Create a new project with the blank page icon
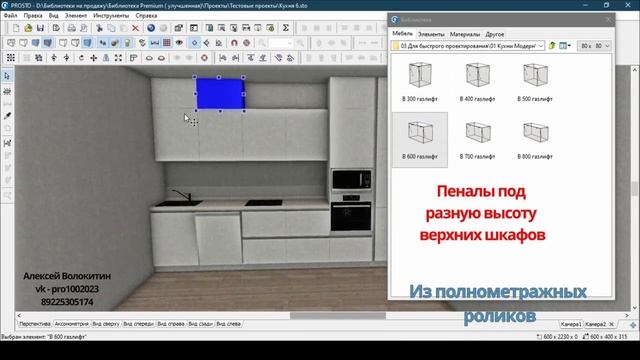 tap(16, 28)
